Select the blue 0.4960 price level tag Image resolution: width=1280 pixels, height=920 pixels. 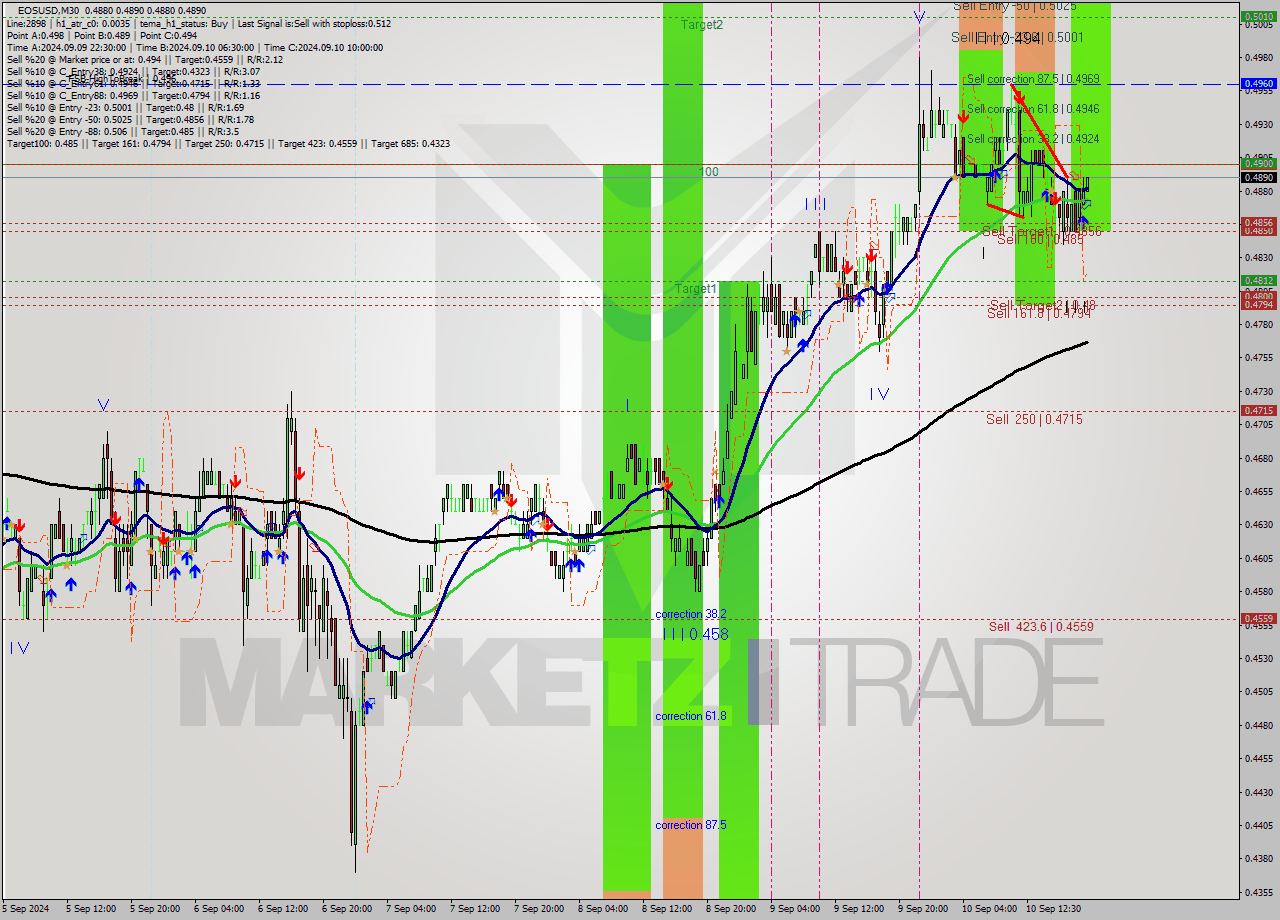tap(1257, 84)
